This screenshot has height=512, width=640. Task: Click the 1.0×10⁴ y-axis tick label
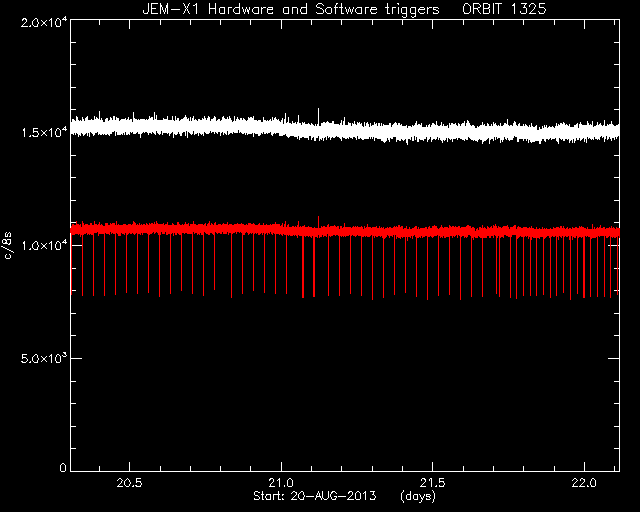click(x=44, y=245)
